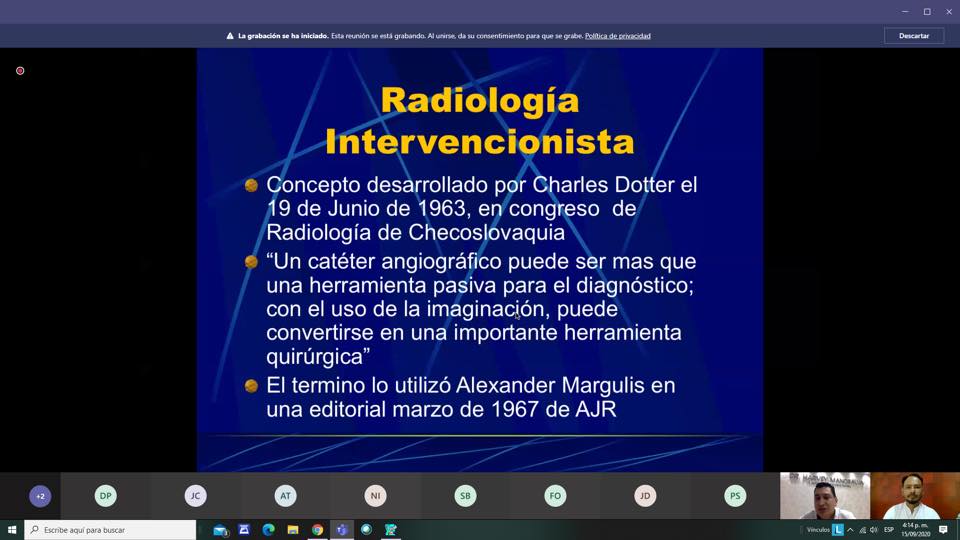This screenshot has width=960, height=540.
Task: Open the Mail app in taskbar
Action: point(220,530)
